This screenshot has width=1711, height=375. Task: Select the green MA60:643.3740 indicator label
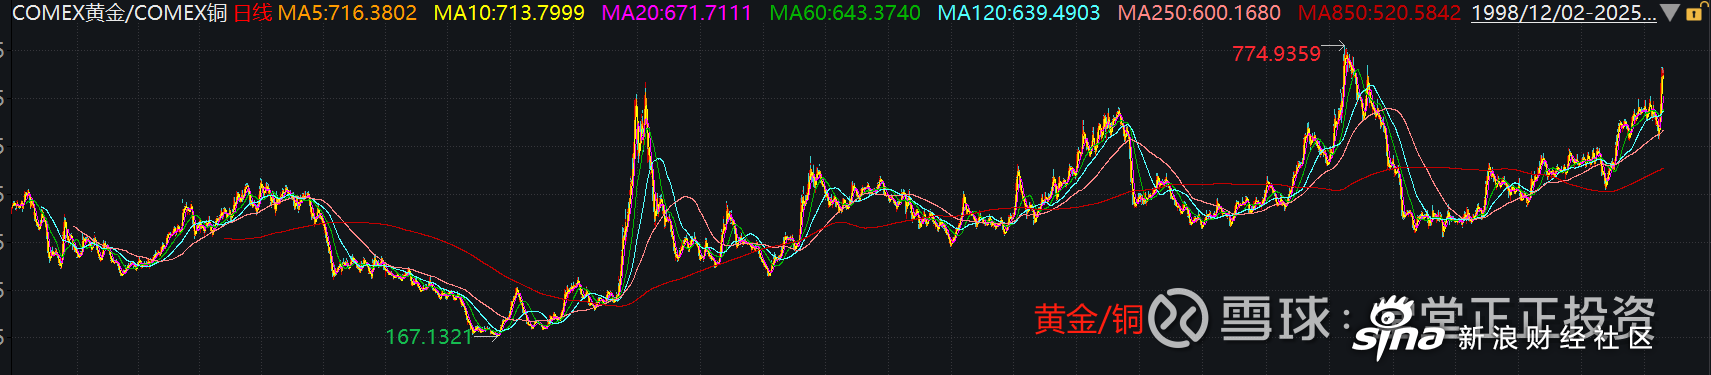point(845,13)
